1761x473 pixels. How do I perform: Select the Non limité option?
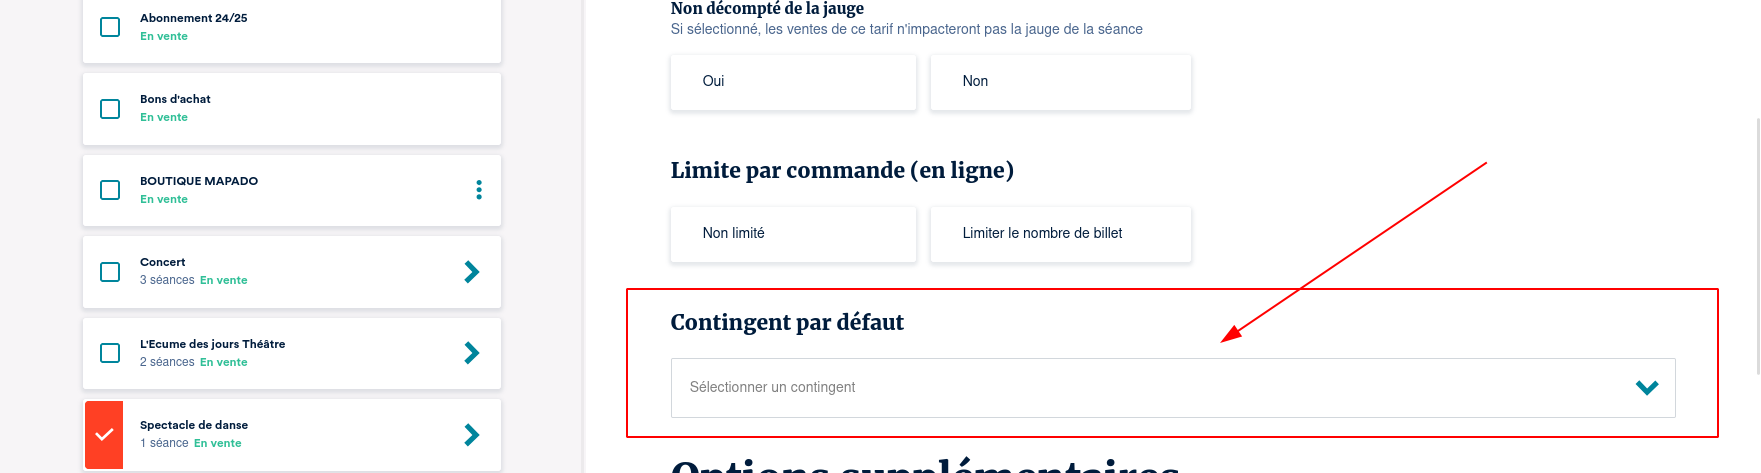point(793,234)
